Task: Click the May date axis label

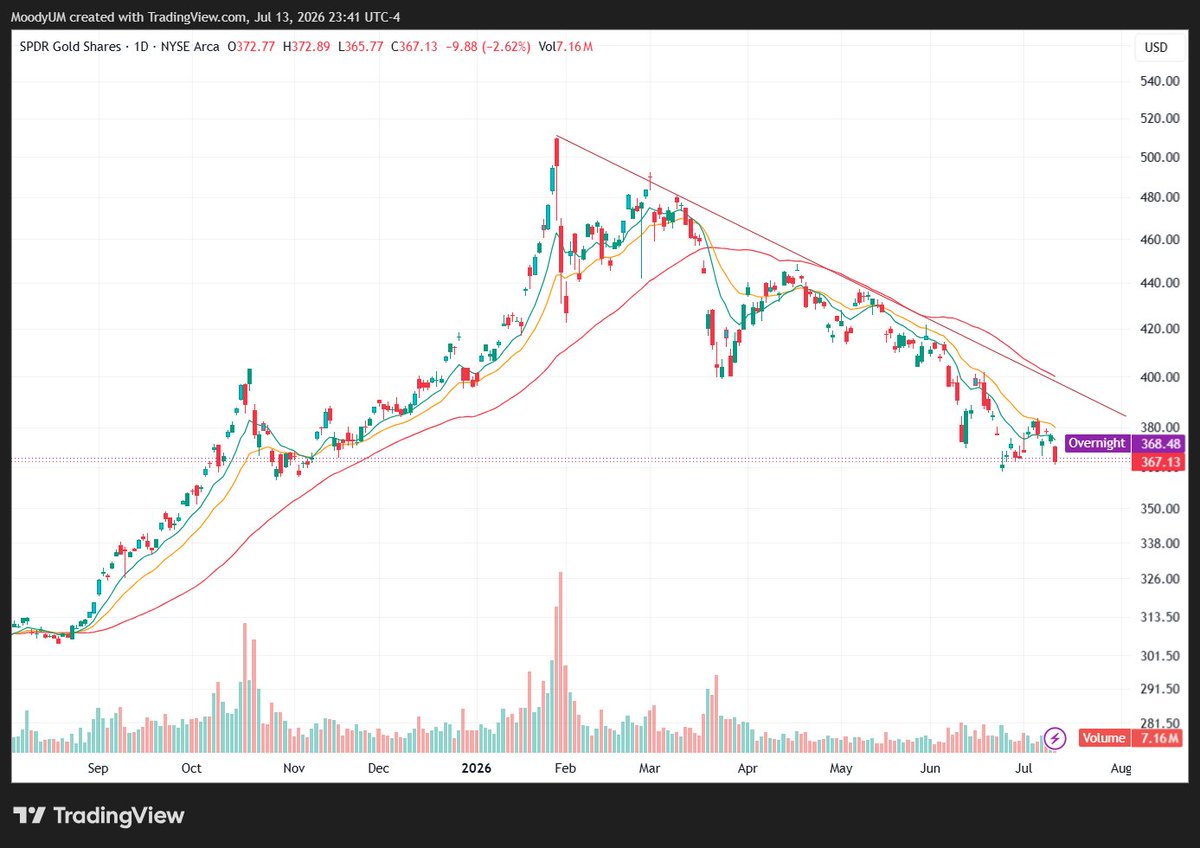Action: click(841, 769)
